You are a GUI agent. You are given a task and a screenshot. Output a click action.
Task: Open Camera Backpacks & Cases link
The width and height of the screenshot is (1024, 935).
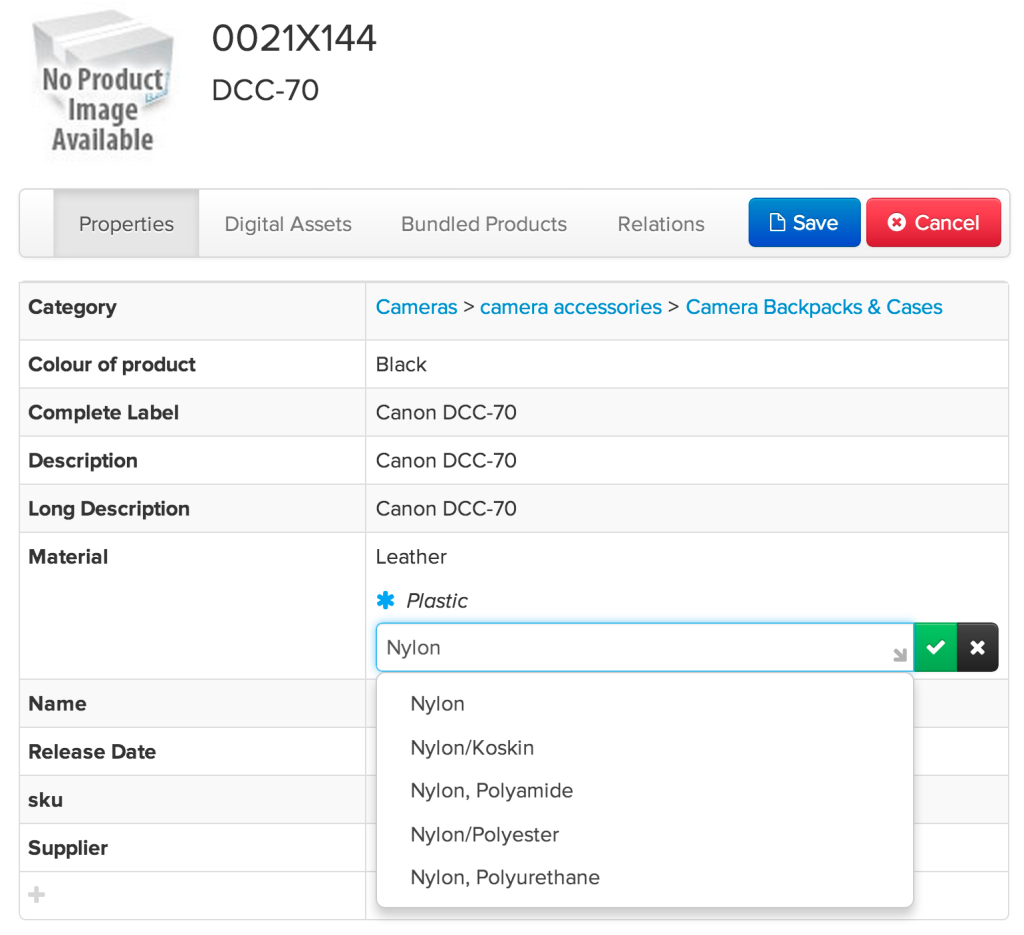[x=814, y=307]
